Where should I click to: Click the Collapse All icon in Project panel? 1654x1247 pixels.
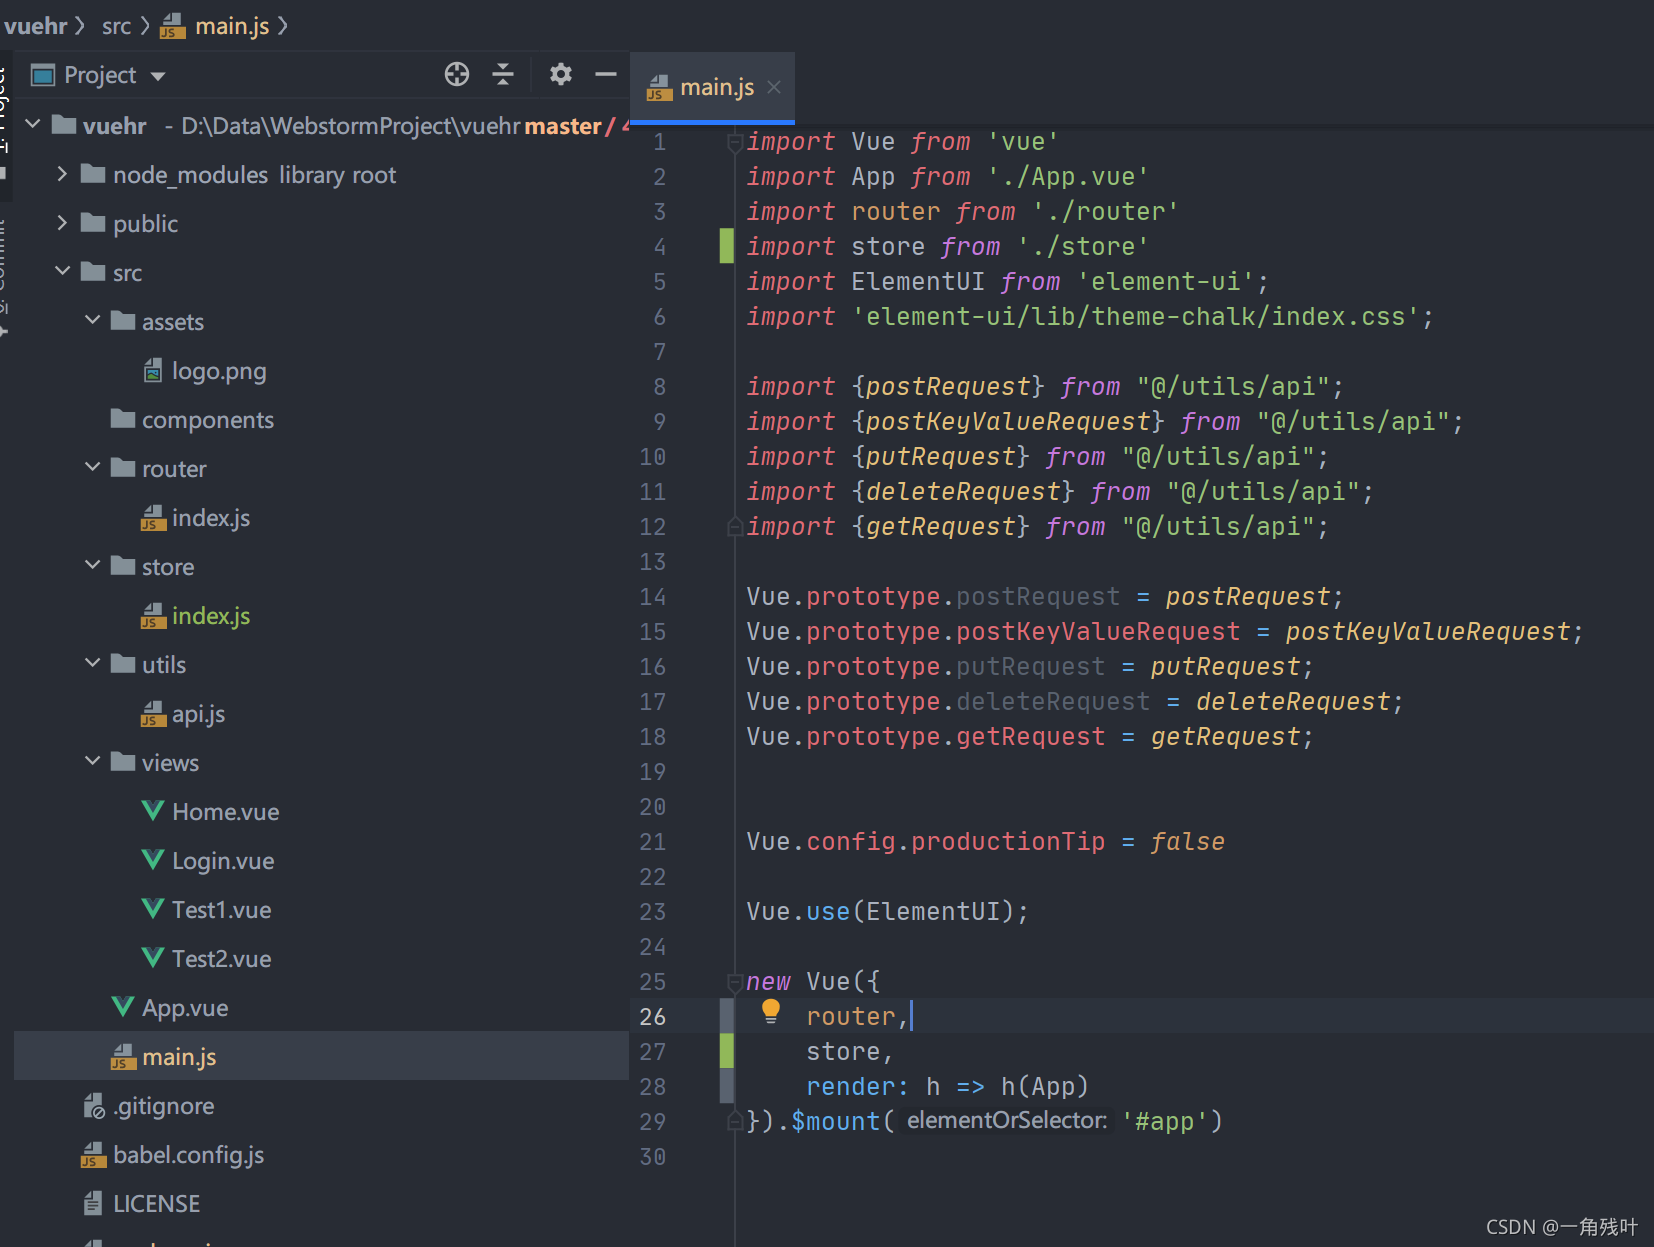point(503,74)
